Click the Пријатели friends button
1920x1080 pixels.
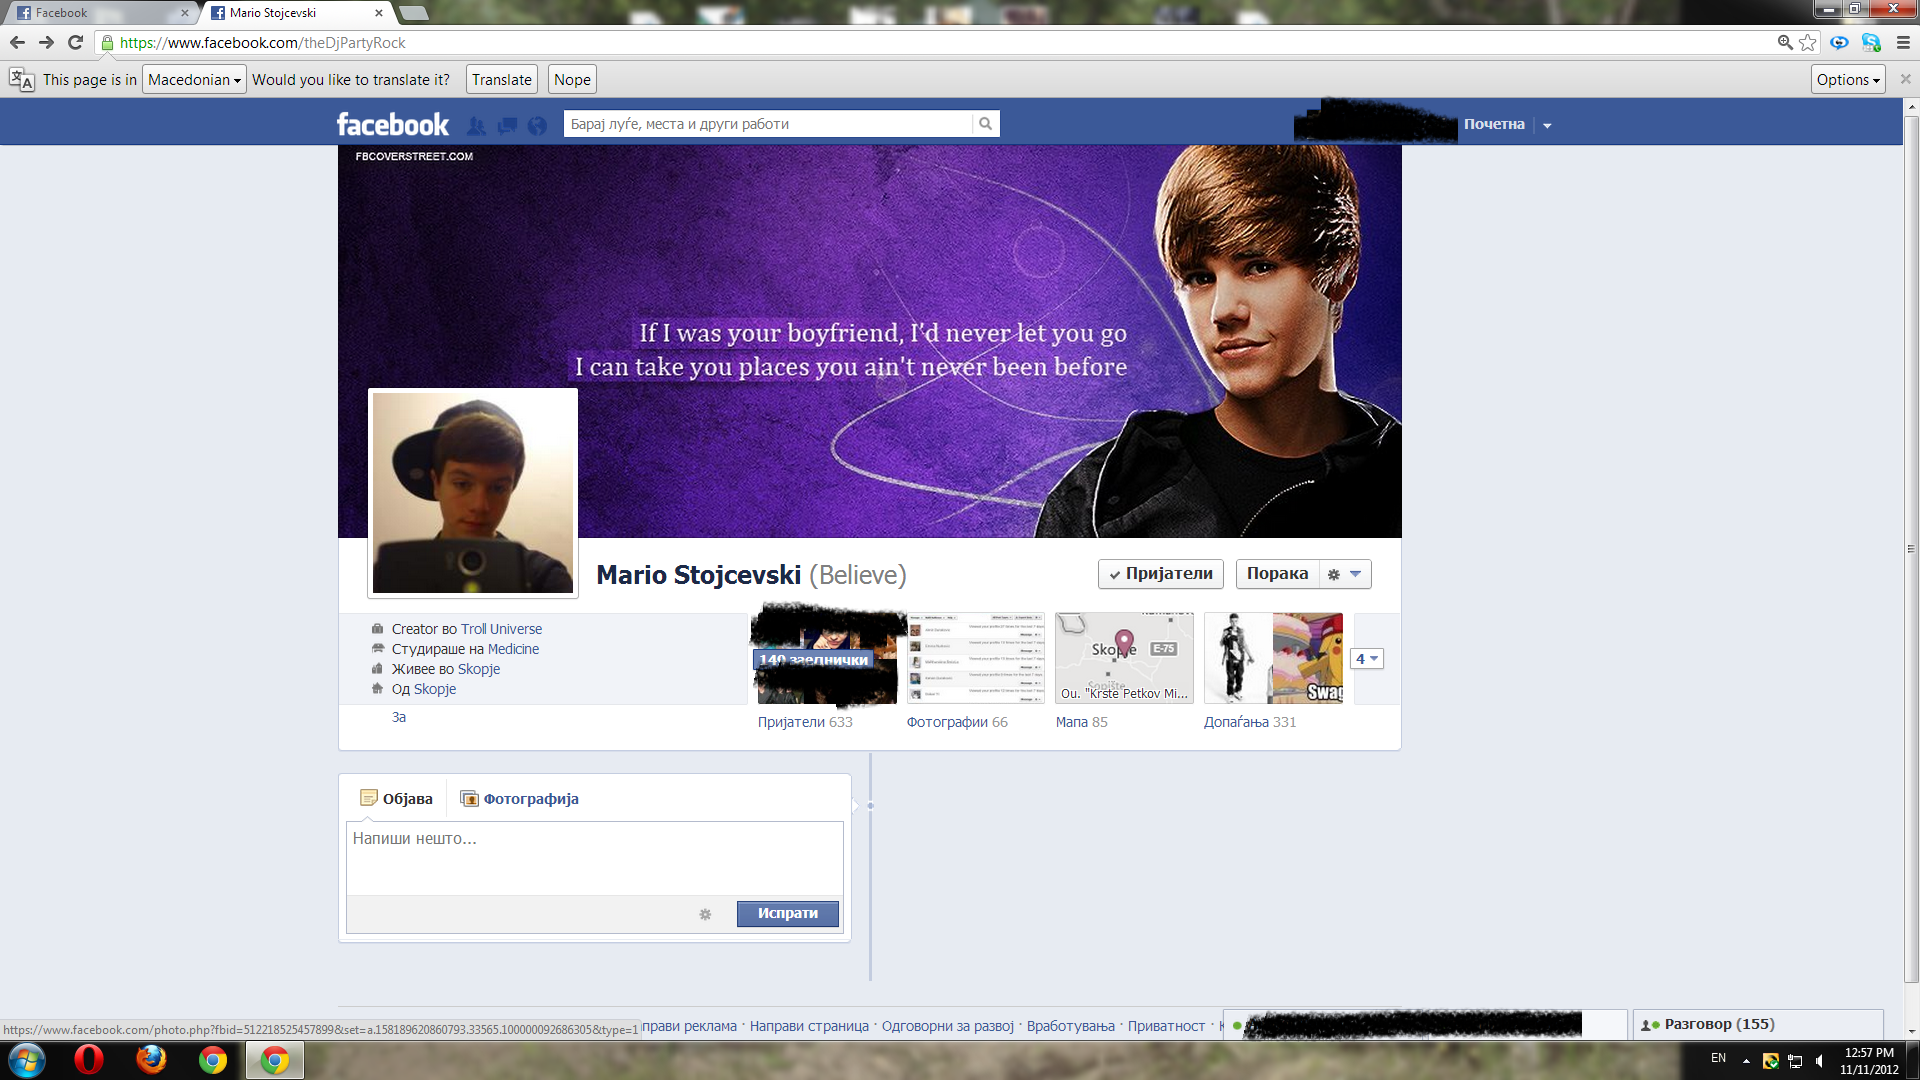click(1160, 574)
